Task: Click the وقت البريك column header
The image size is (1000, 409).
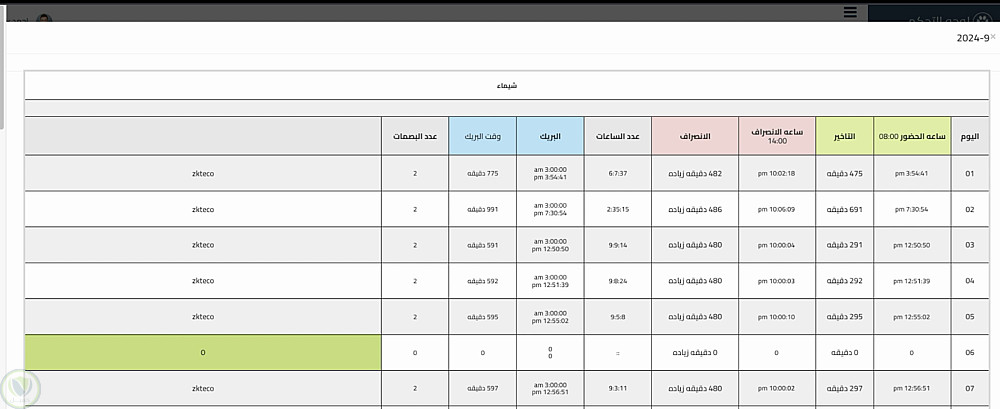Action: tap(482, 136)
